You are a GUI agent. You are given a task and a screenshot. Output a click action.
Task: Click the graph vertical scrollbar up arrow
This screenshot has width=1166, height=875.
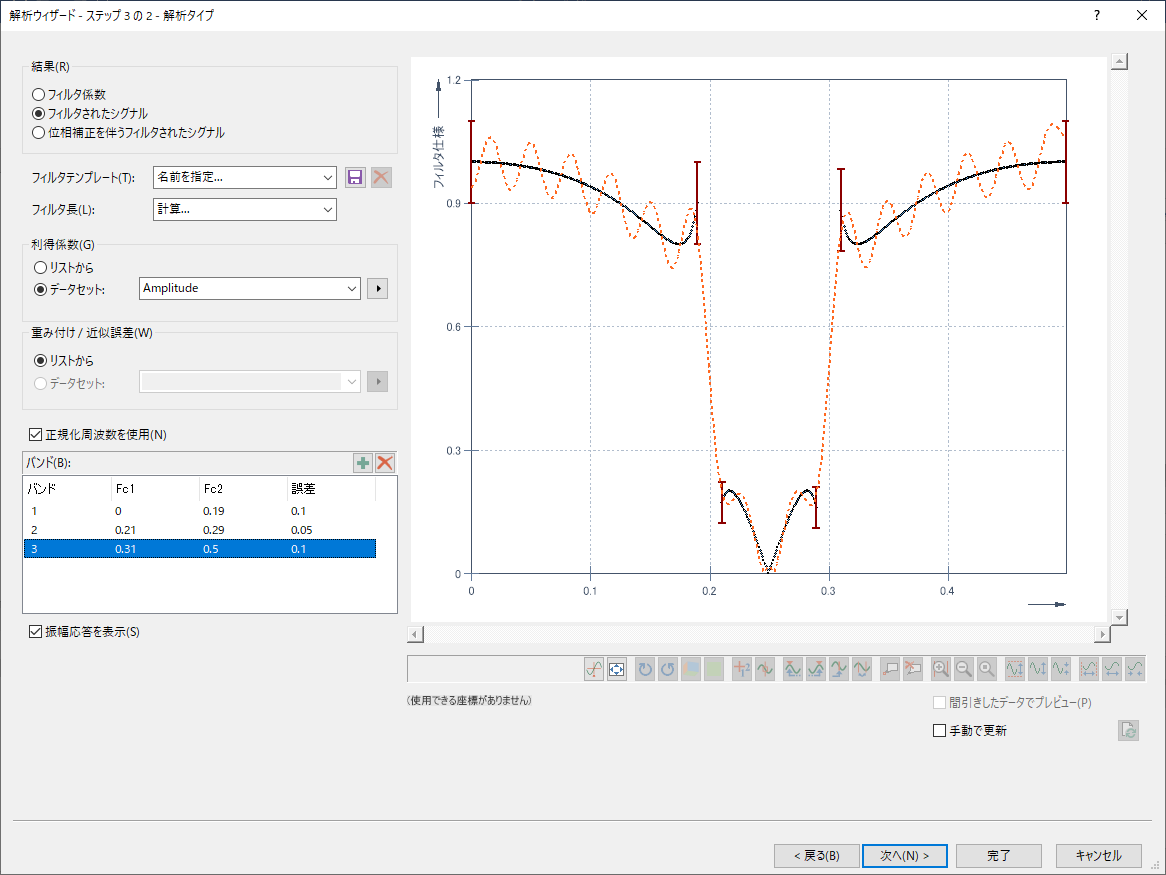click(x=1119, y=61)
